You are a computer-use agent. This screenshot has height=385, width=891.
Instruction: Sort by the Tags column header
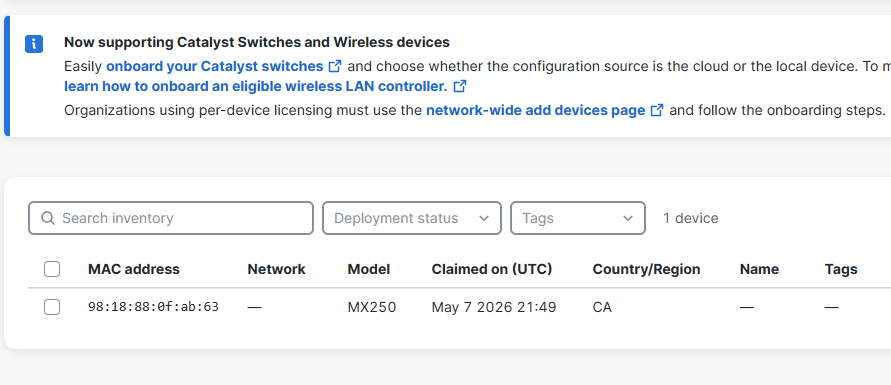[x=841, y=269]
